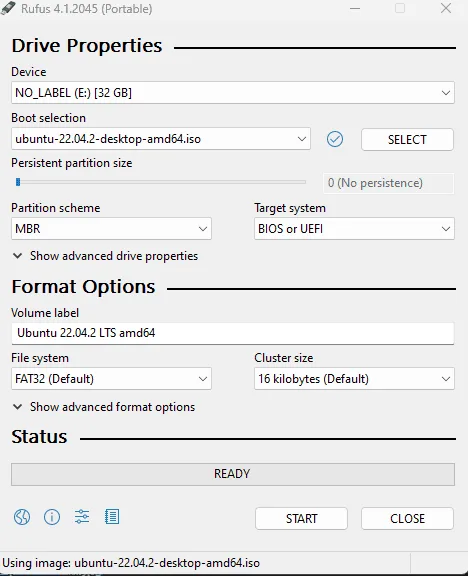This screenshot has width=468, height=576.
Task: Open the File system FAT32 dropdown
Action: pos(111,379)
